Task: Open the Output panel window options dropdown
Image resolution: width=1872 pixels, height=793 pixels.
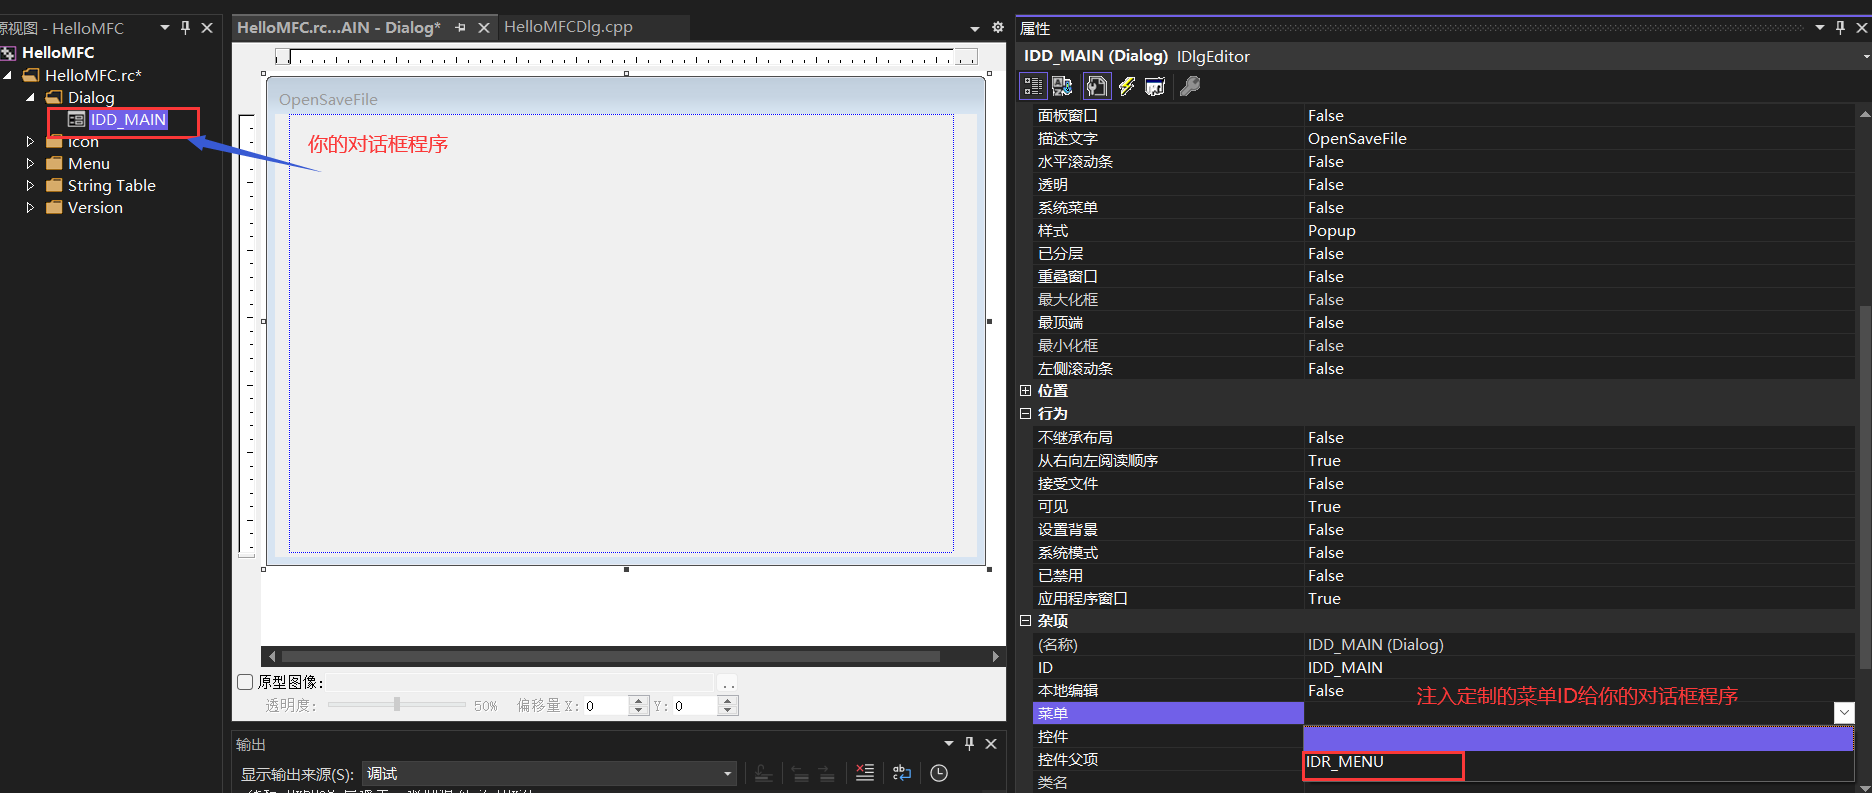Action: pos(949,744)
